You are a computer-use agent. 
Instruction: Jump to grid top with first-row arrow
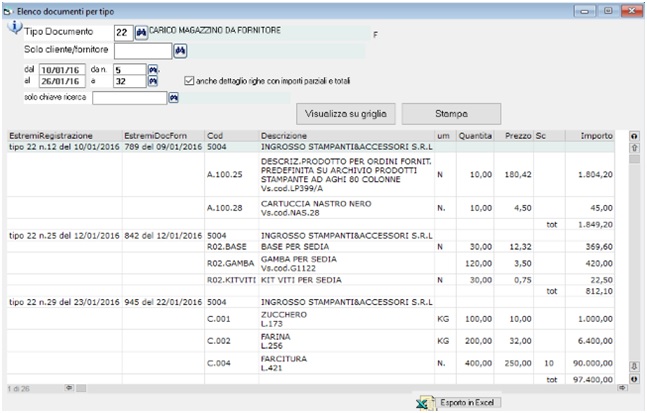coord(634,136)
